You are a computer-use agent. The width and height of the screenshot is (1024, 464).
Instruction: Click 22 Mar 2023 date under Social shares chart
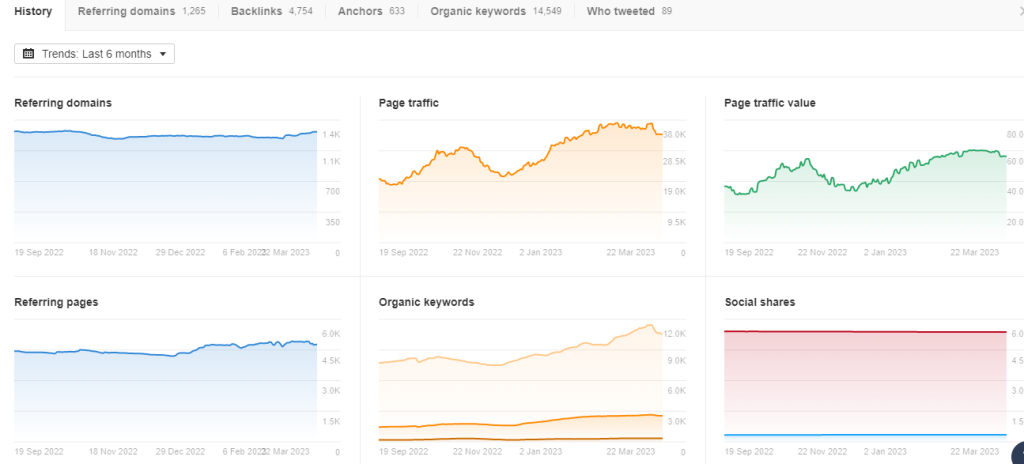coord(974,452)
